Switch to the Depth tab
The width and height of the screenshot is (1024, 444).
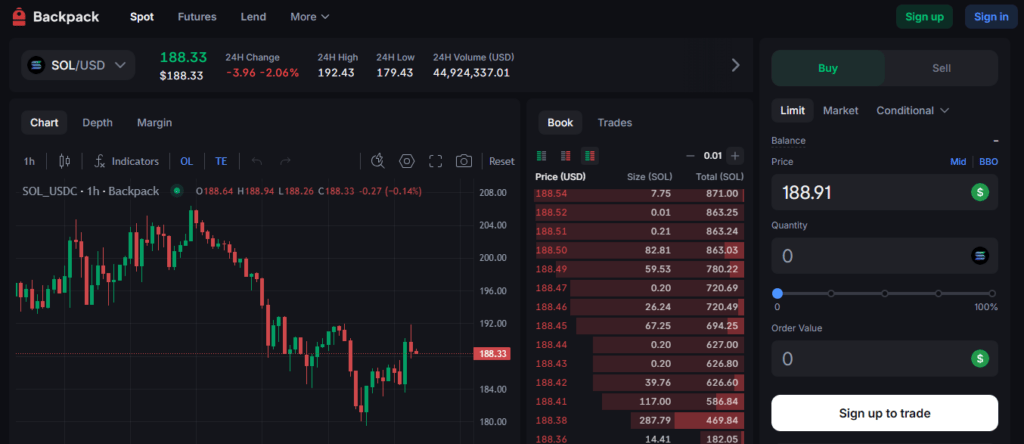pos(97,123)
